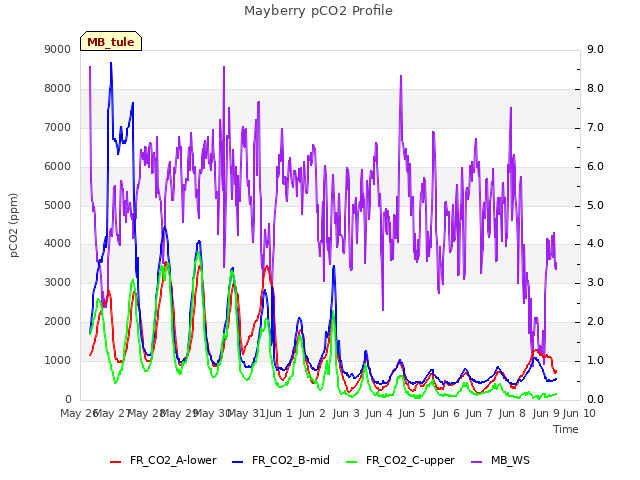Click the pCO2 (ppm) y-axis title
This screenshot has width=640, height=480.
click(14, 225)
